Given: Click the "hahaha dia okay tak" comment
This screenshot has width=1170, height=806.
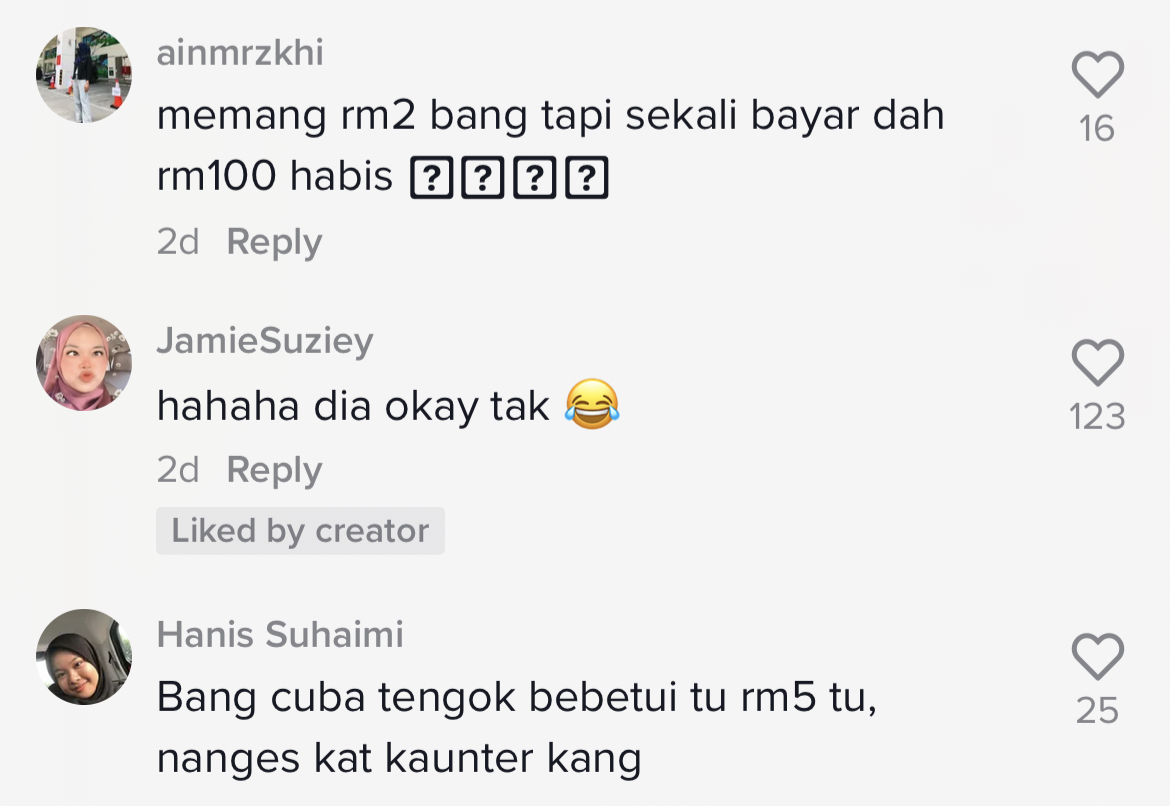Looking at the screenshot, I should (354, 406).
